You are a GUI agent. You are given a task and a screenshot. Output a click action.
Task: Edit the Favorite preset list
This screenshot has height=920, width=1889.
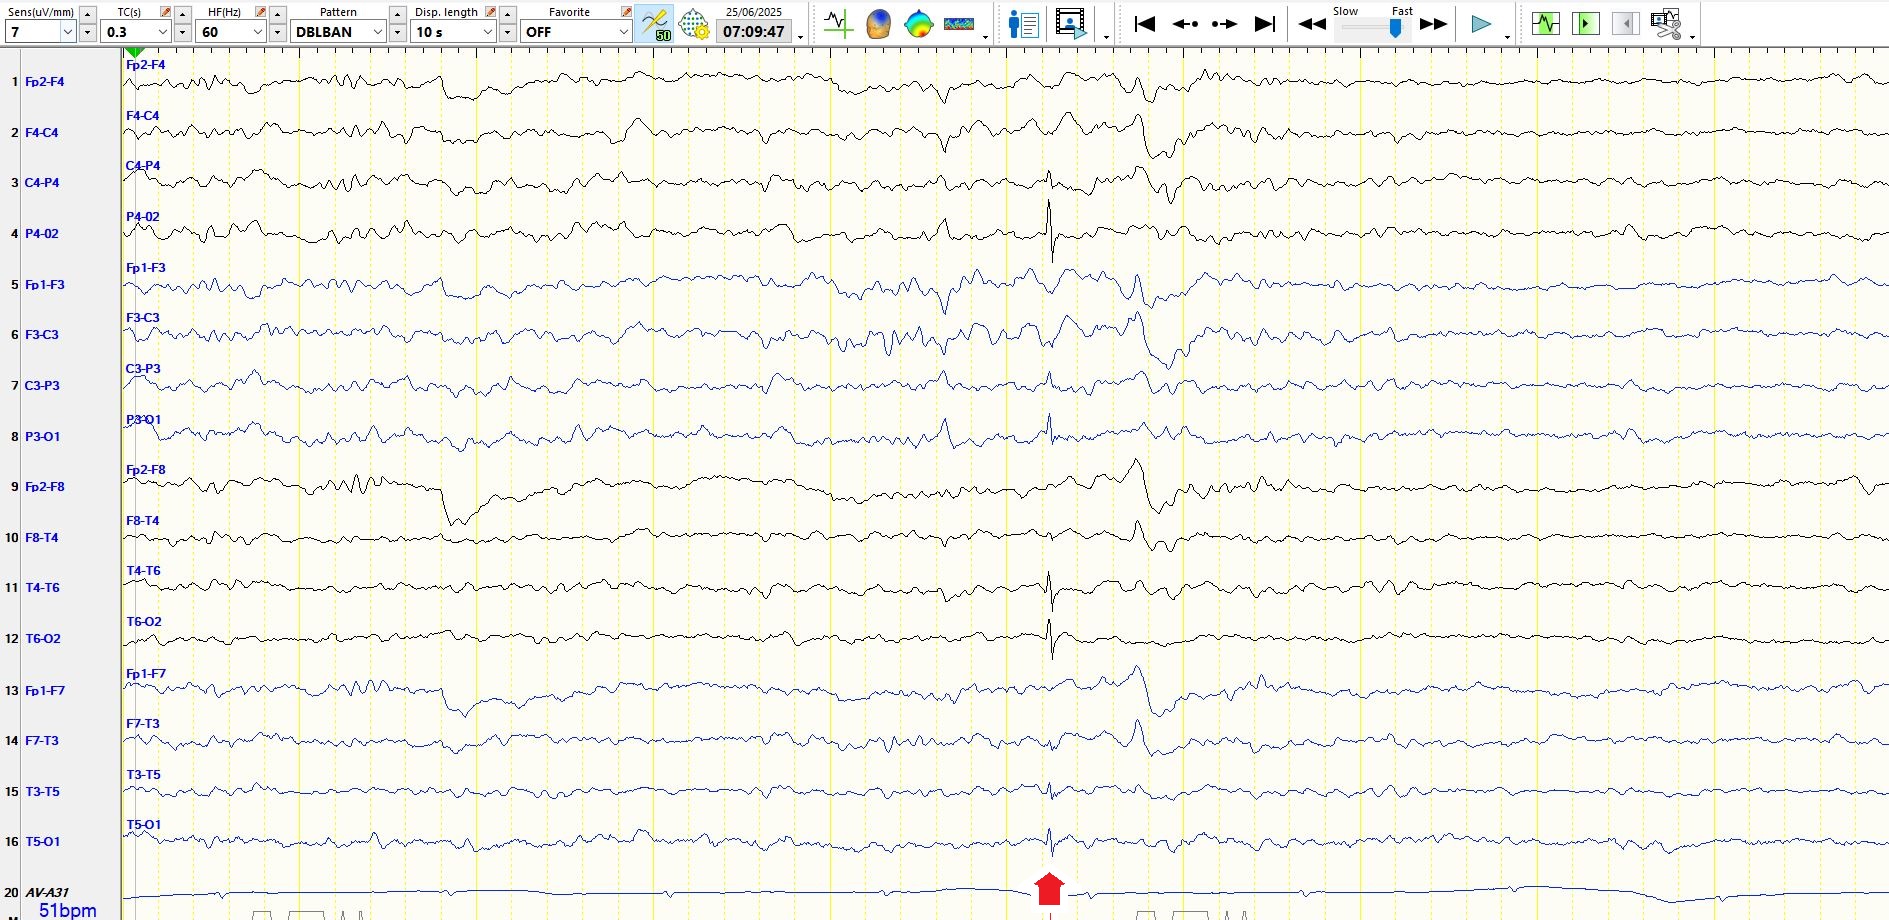626,12
